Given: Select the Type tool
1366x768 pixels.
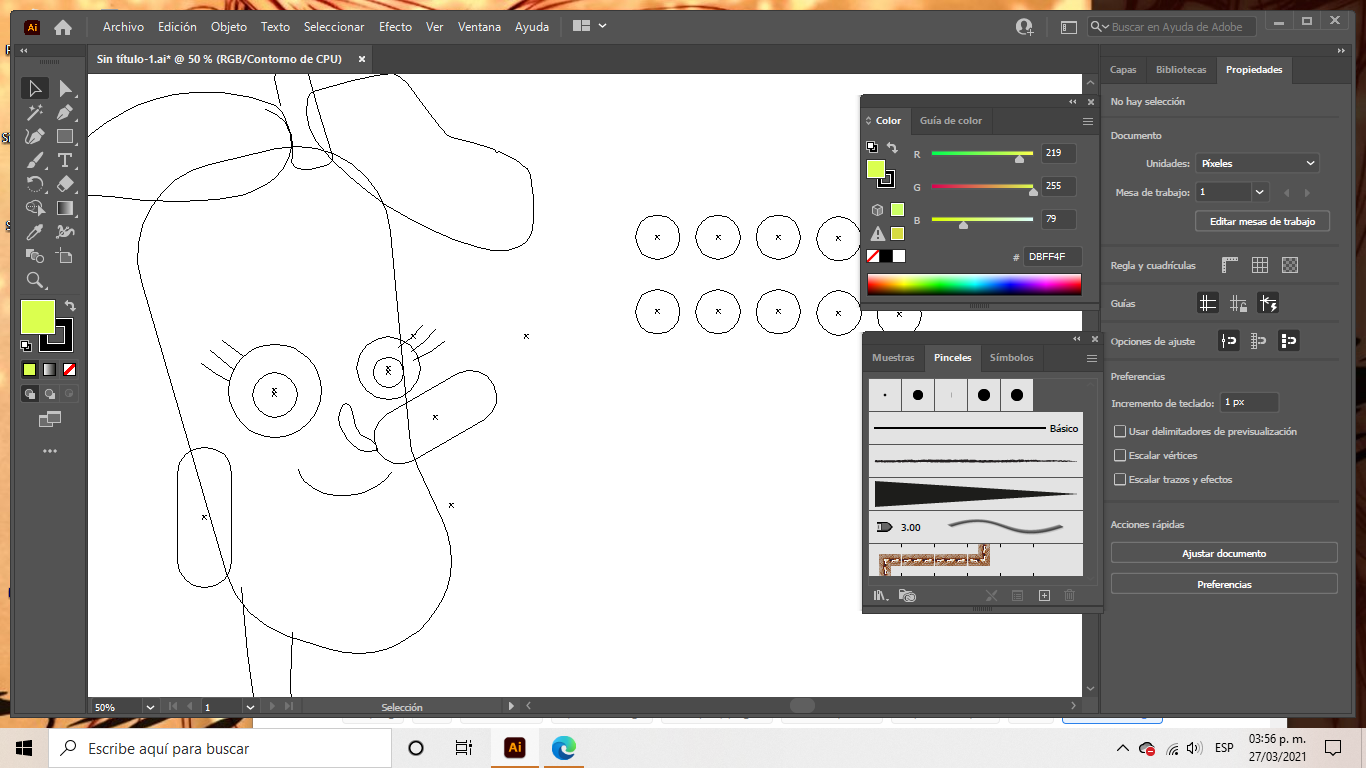Looking at the screenshot, I should click(66, 160).
